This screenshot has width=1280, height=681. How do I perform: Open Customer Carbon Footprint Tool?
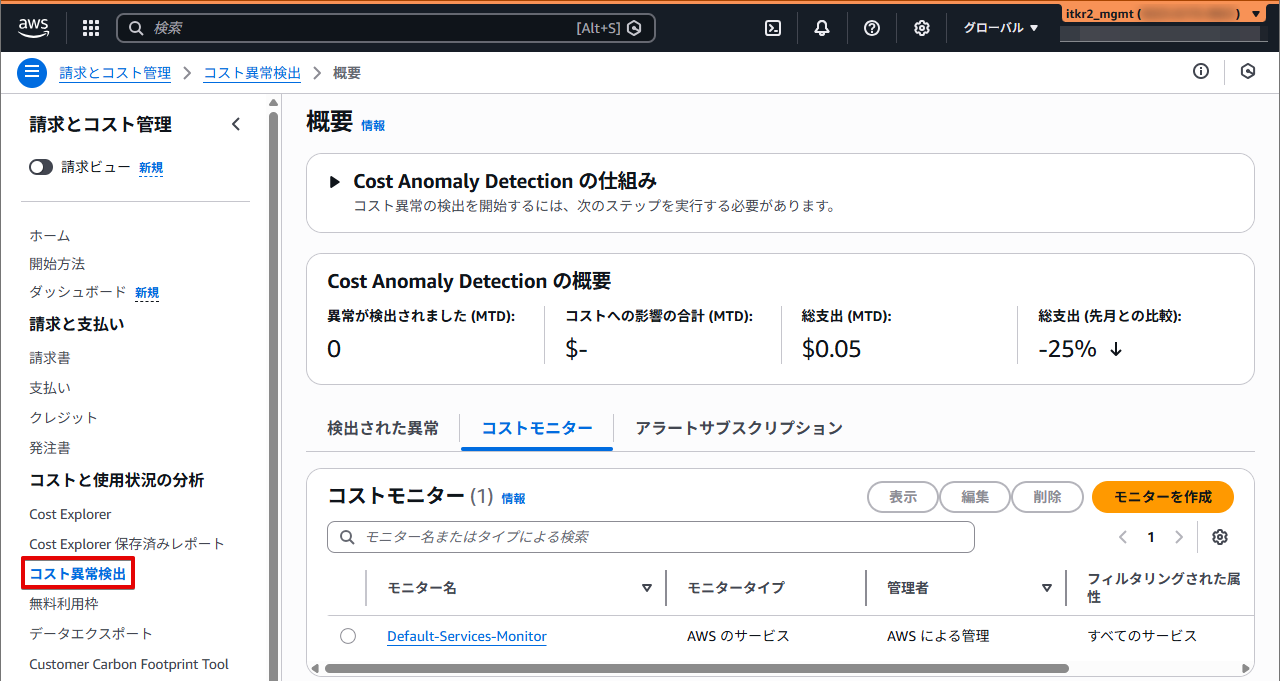129,664
